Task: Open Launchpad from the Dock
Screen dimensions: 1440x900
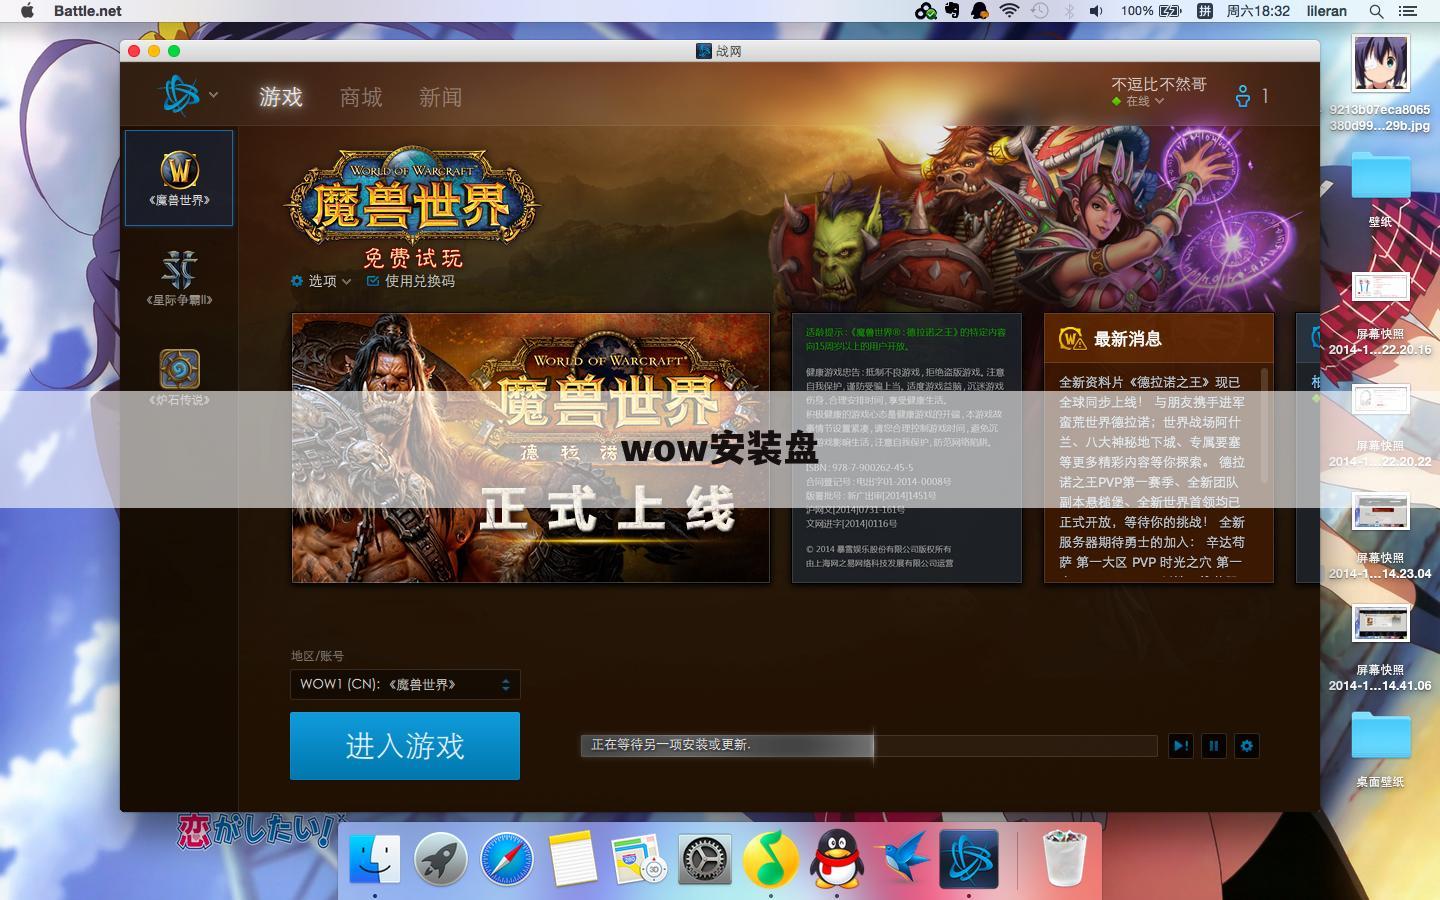Action: [440, 859]
